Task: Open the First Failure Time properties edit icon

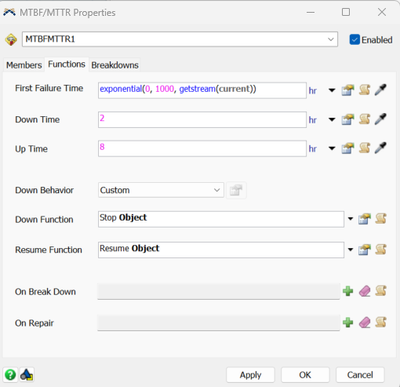Action: tap(347, 90)
